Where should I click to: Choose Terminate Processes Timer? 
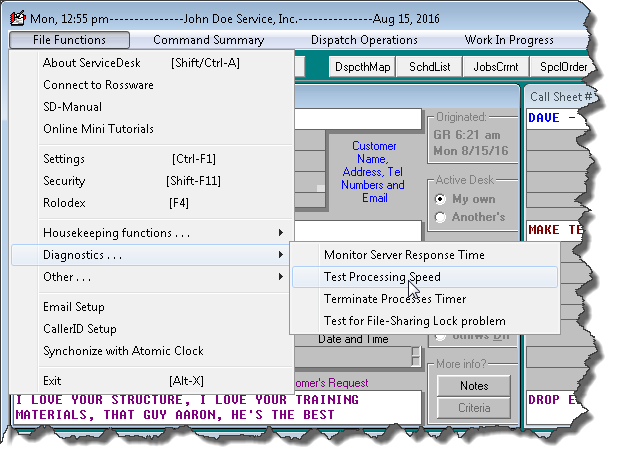pyautogui.click(x=394, y=299)
